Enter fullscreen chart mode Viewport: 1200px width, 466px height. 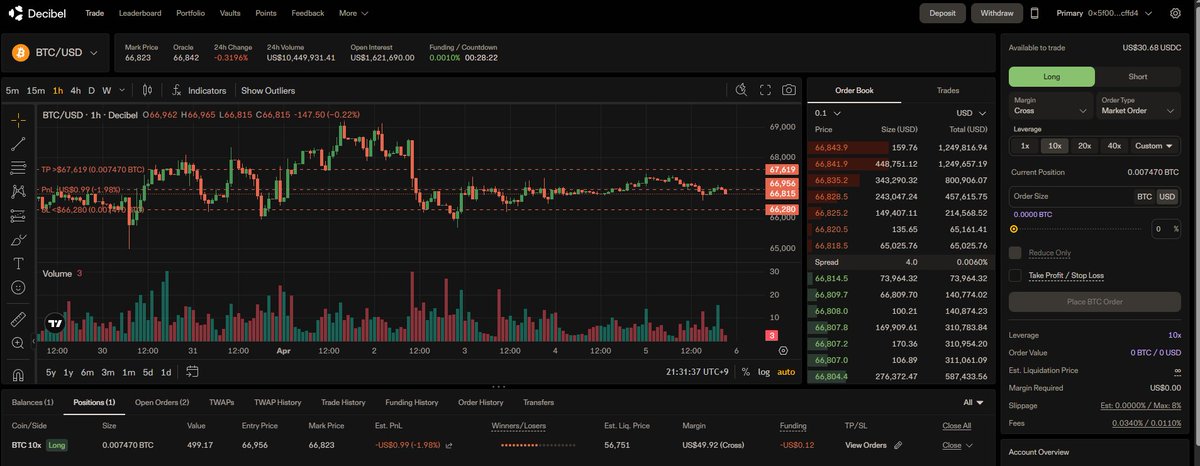coord(765,90)
